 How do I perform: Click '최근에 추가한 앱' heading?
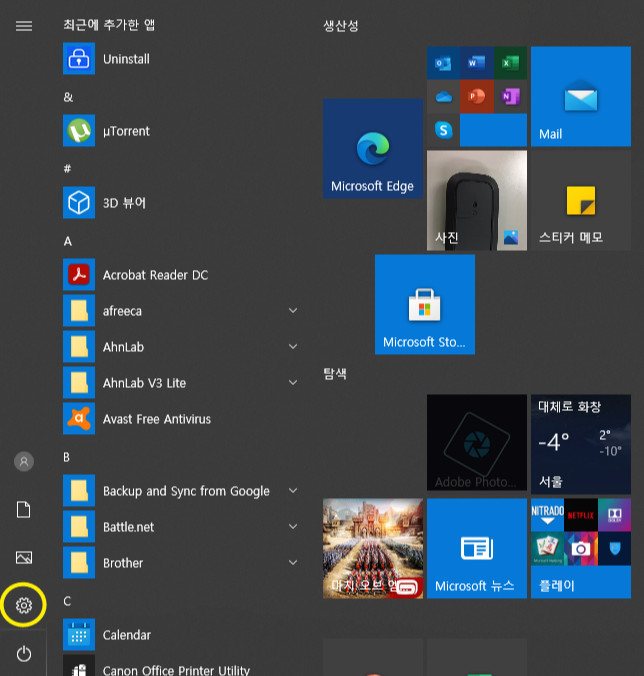pyautogui.click(x=109, y=25)
